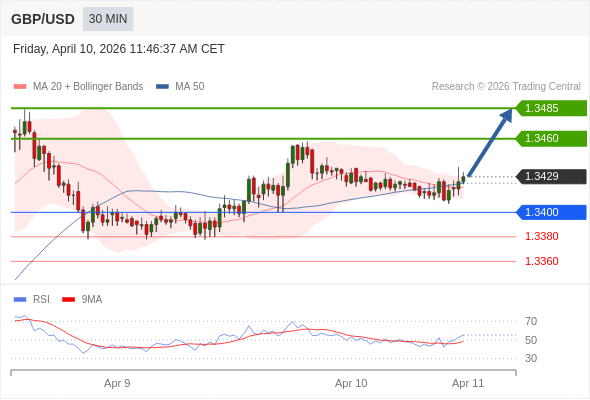Click the RSI legend label
590x400 pixels.
41,300
